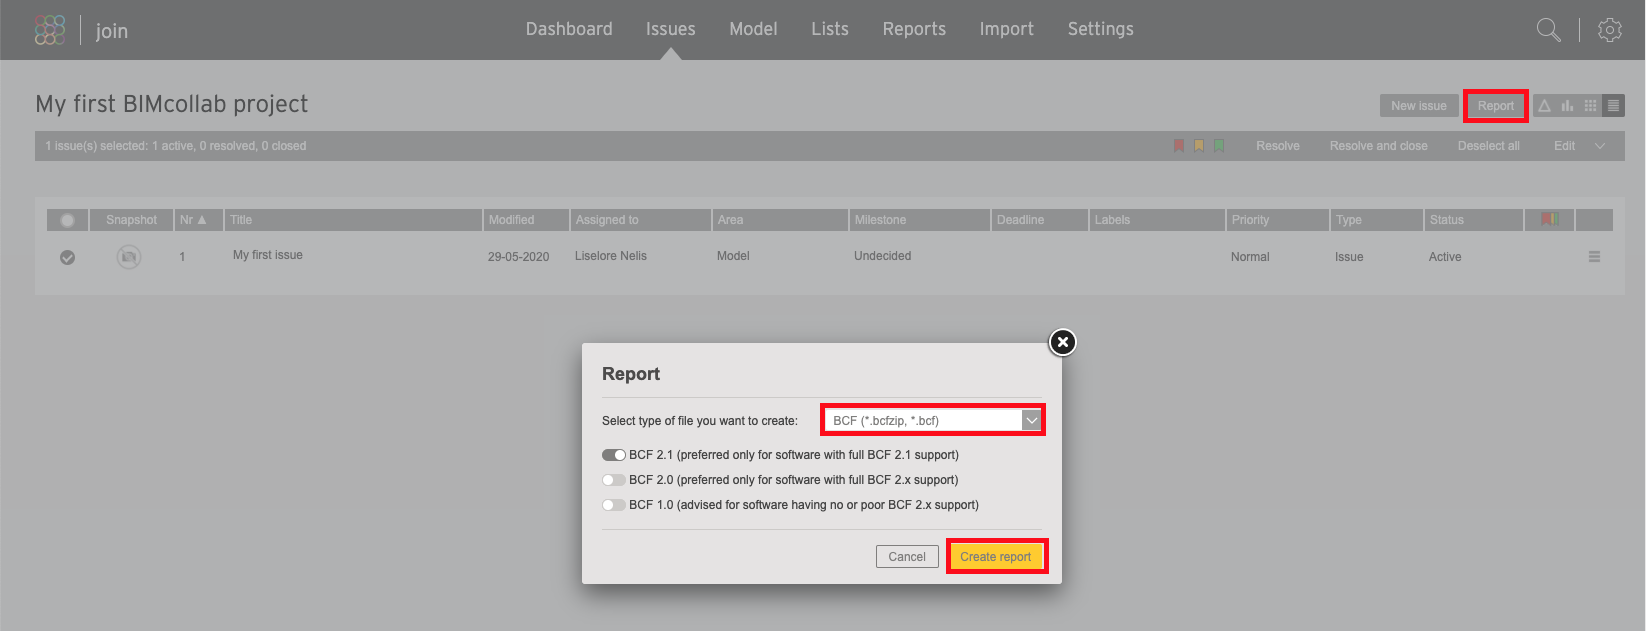Click Edit in the selection bar
1646x631 pixels.
coord(1564,146)
